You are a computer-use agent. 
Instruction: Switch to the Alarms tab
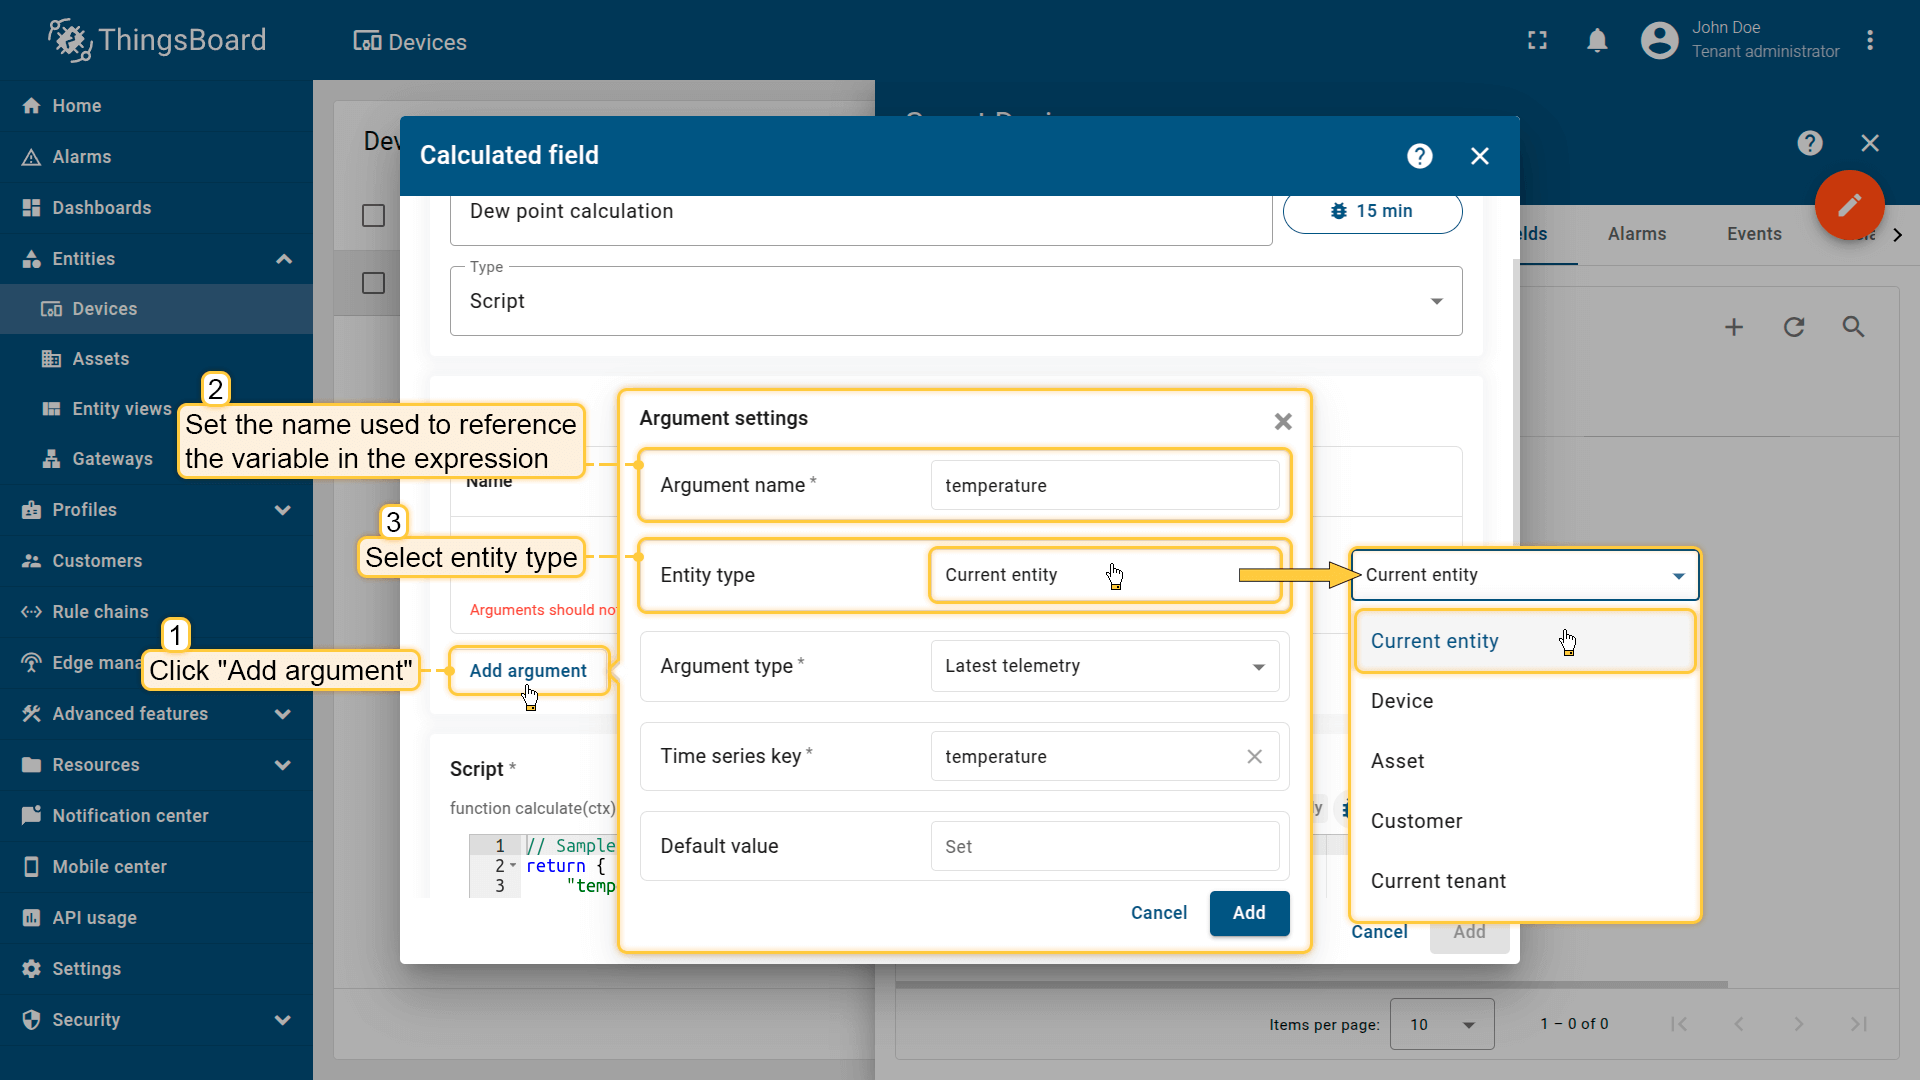coord(1636,234)
